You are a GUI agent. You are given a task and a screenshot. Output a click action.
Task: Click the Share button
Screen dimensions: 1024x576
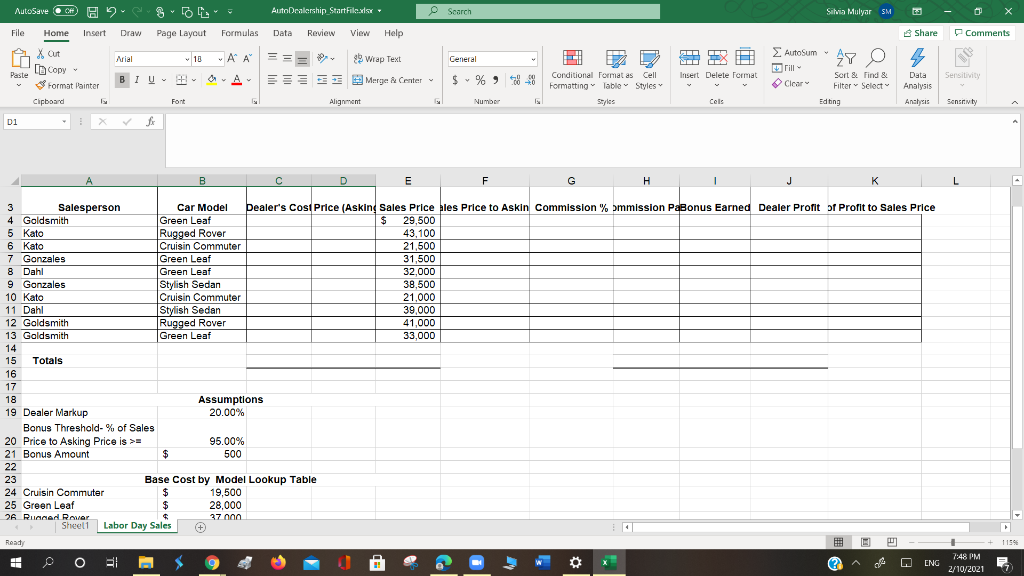(919, 32)
